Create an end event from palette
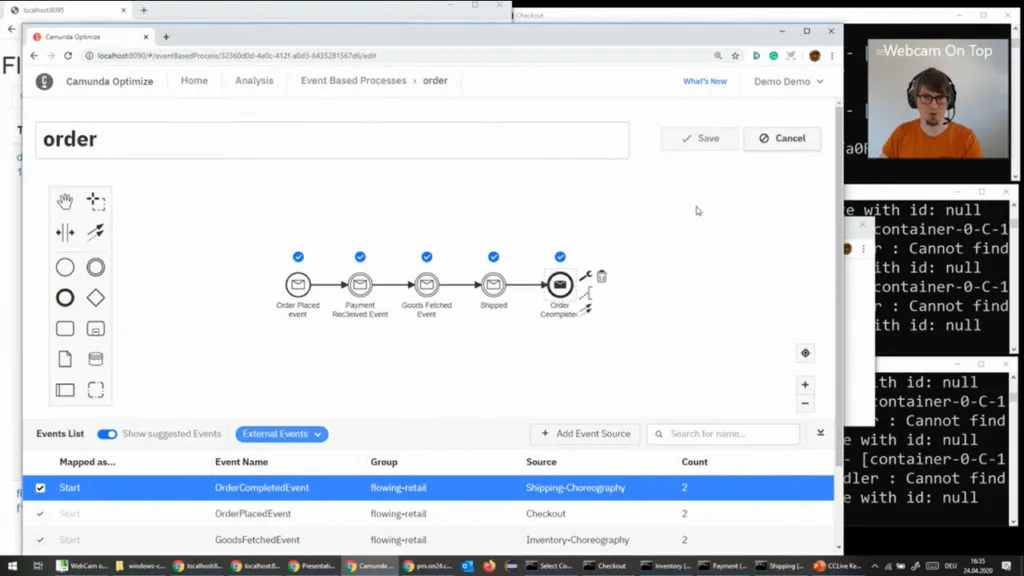 65,298
